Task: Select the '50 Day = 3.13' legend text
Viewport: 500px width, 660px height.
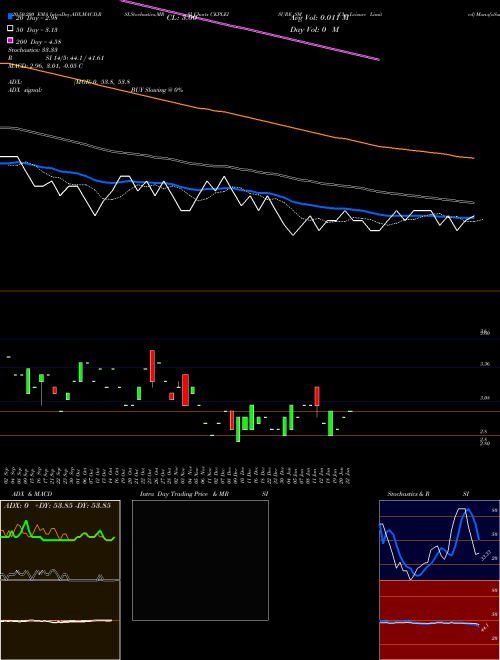Action: [x=37, y=30]
